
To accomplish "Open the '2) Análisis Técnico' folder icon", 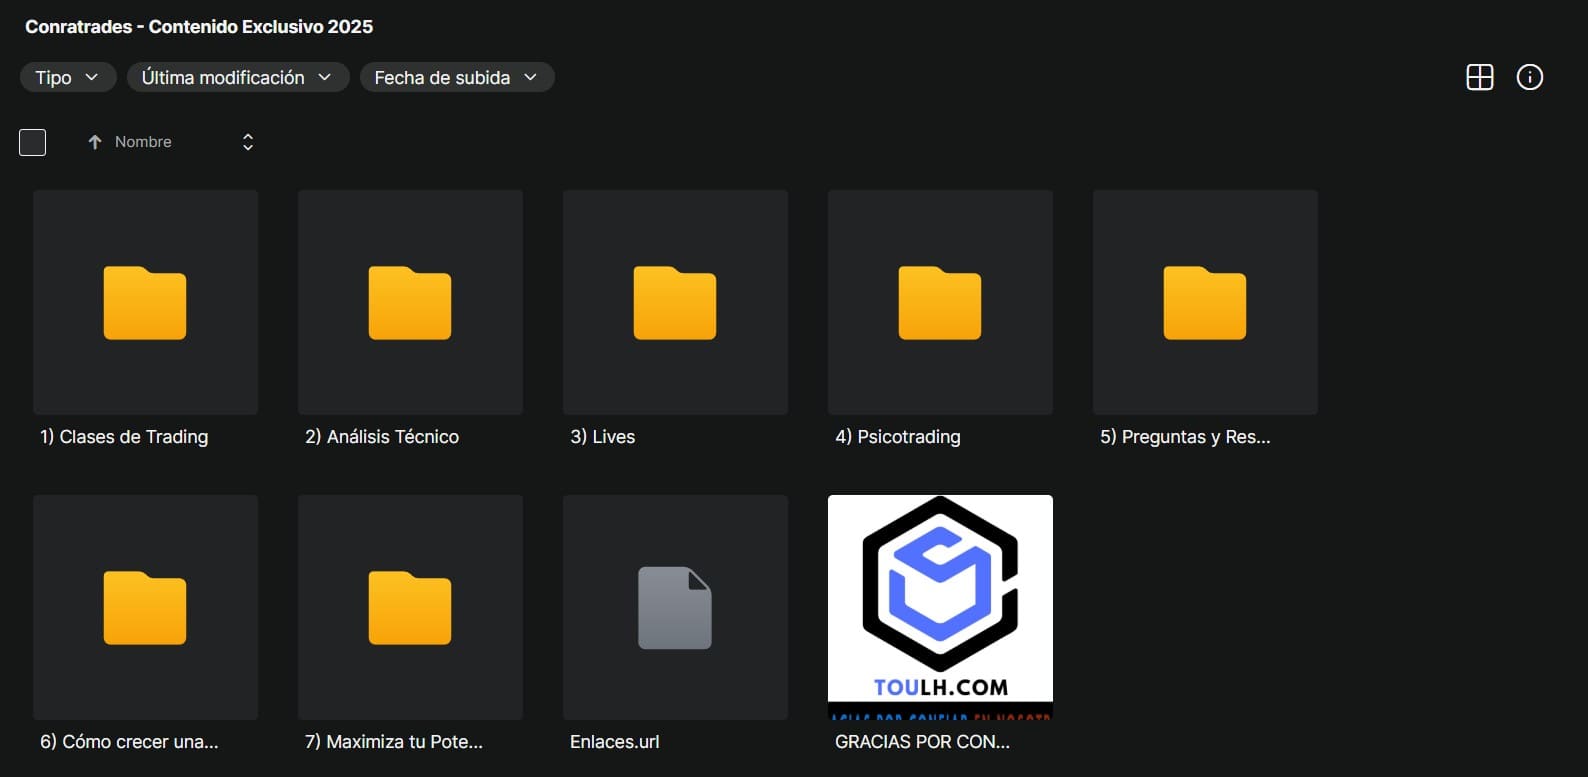I will (410, 303).
